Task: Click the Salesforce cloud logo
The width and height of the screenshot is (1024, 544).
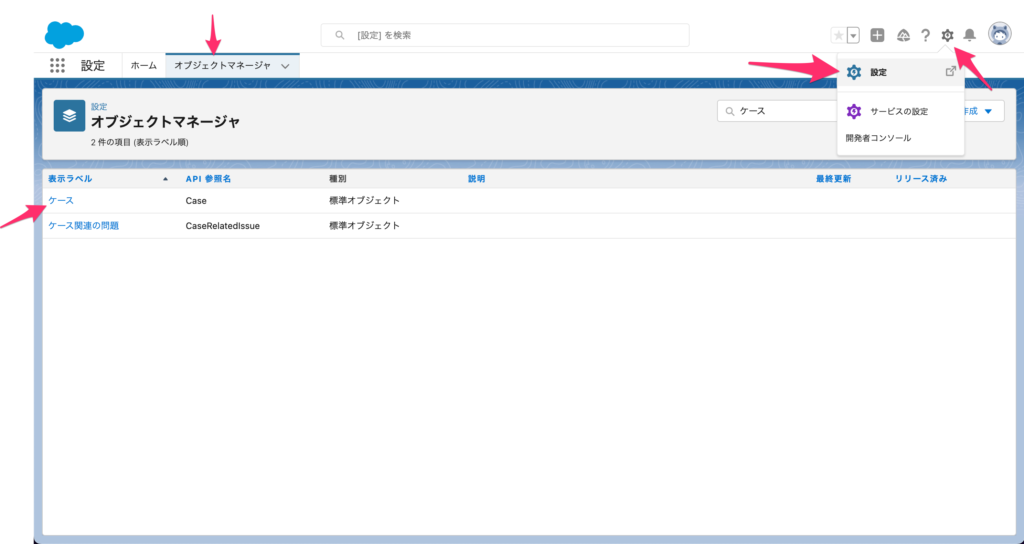Action: click(64, 34)
